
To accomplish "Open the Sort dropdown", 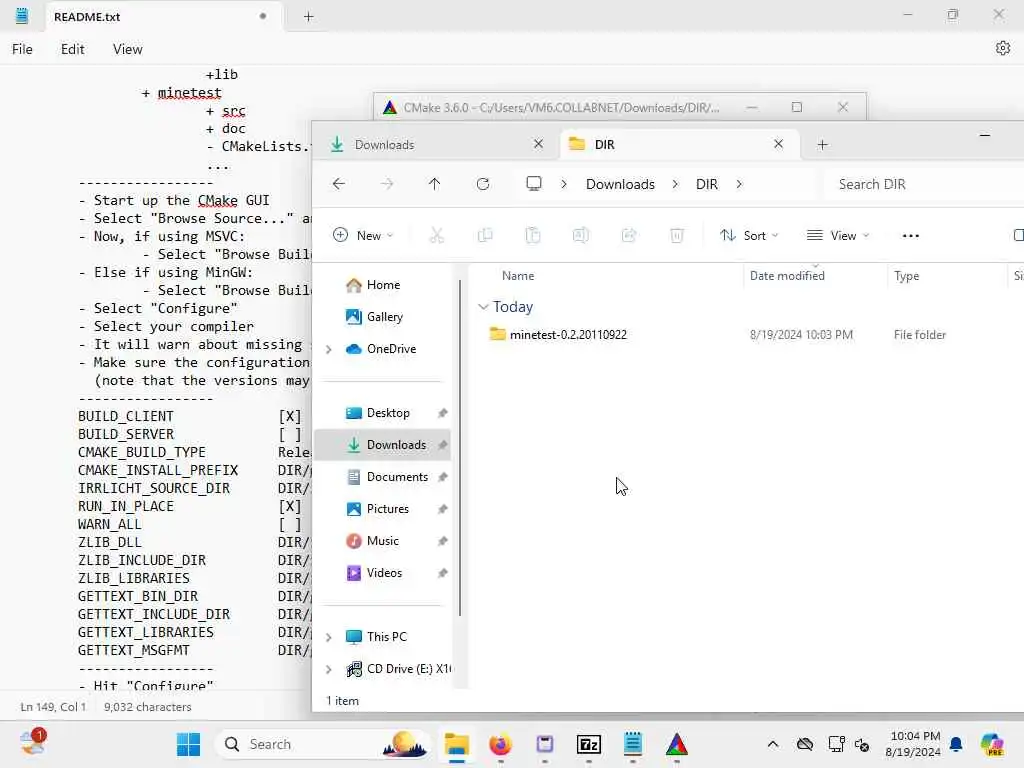I will coord(749,236).
